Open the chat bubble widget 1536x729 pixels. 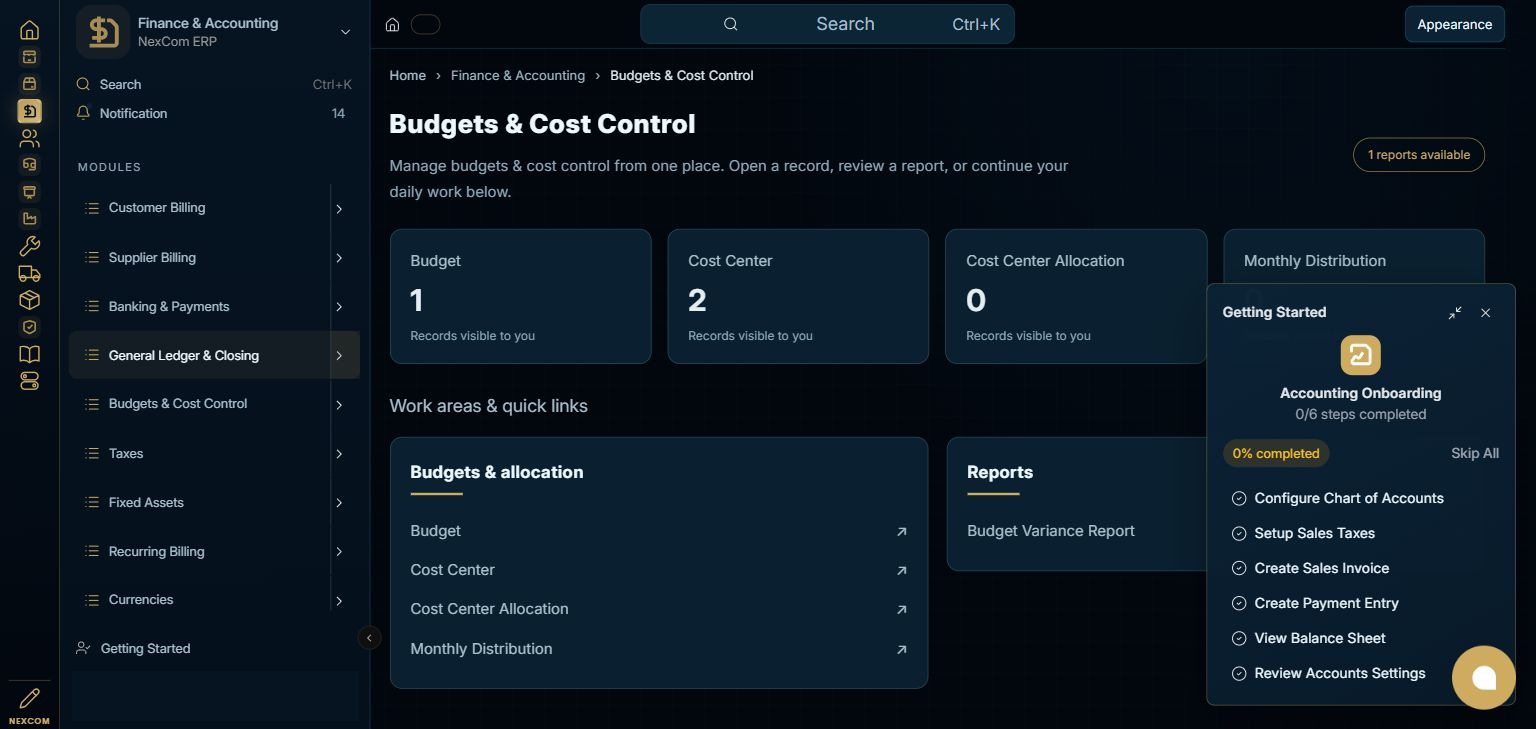(x=1484, y=678)
